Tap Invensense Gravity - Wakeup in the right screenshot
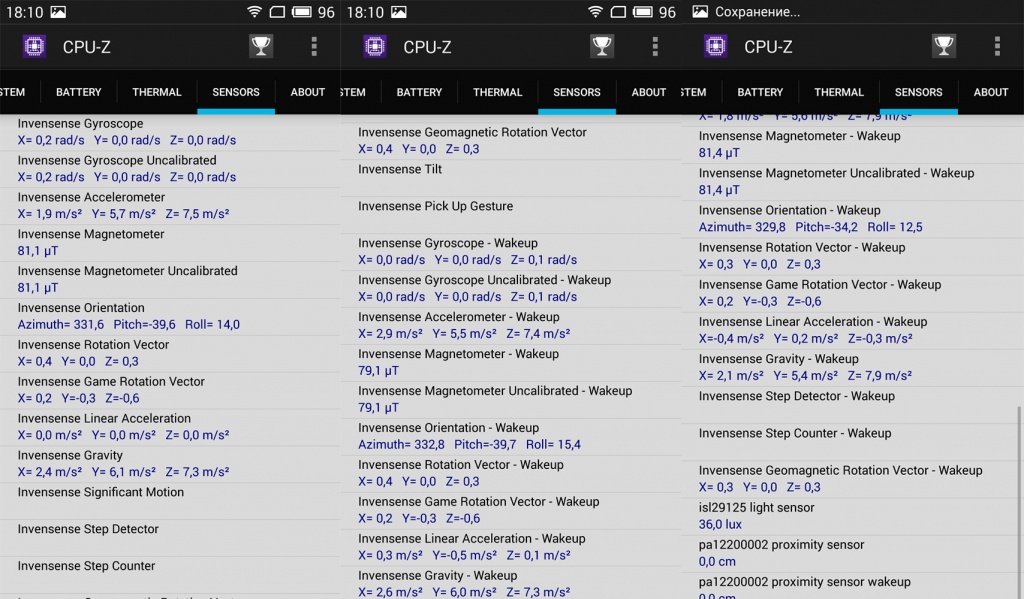This screenshot has width=1024, height=599. [x=853, y=368]
